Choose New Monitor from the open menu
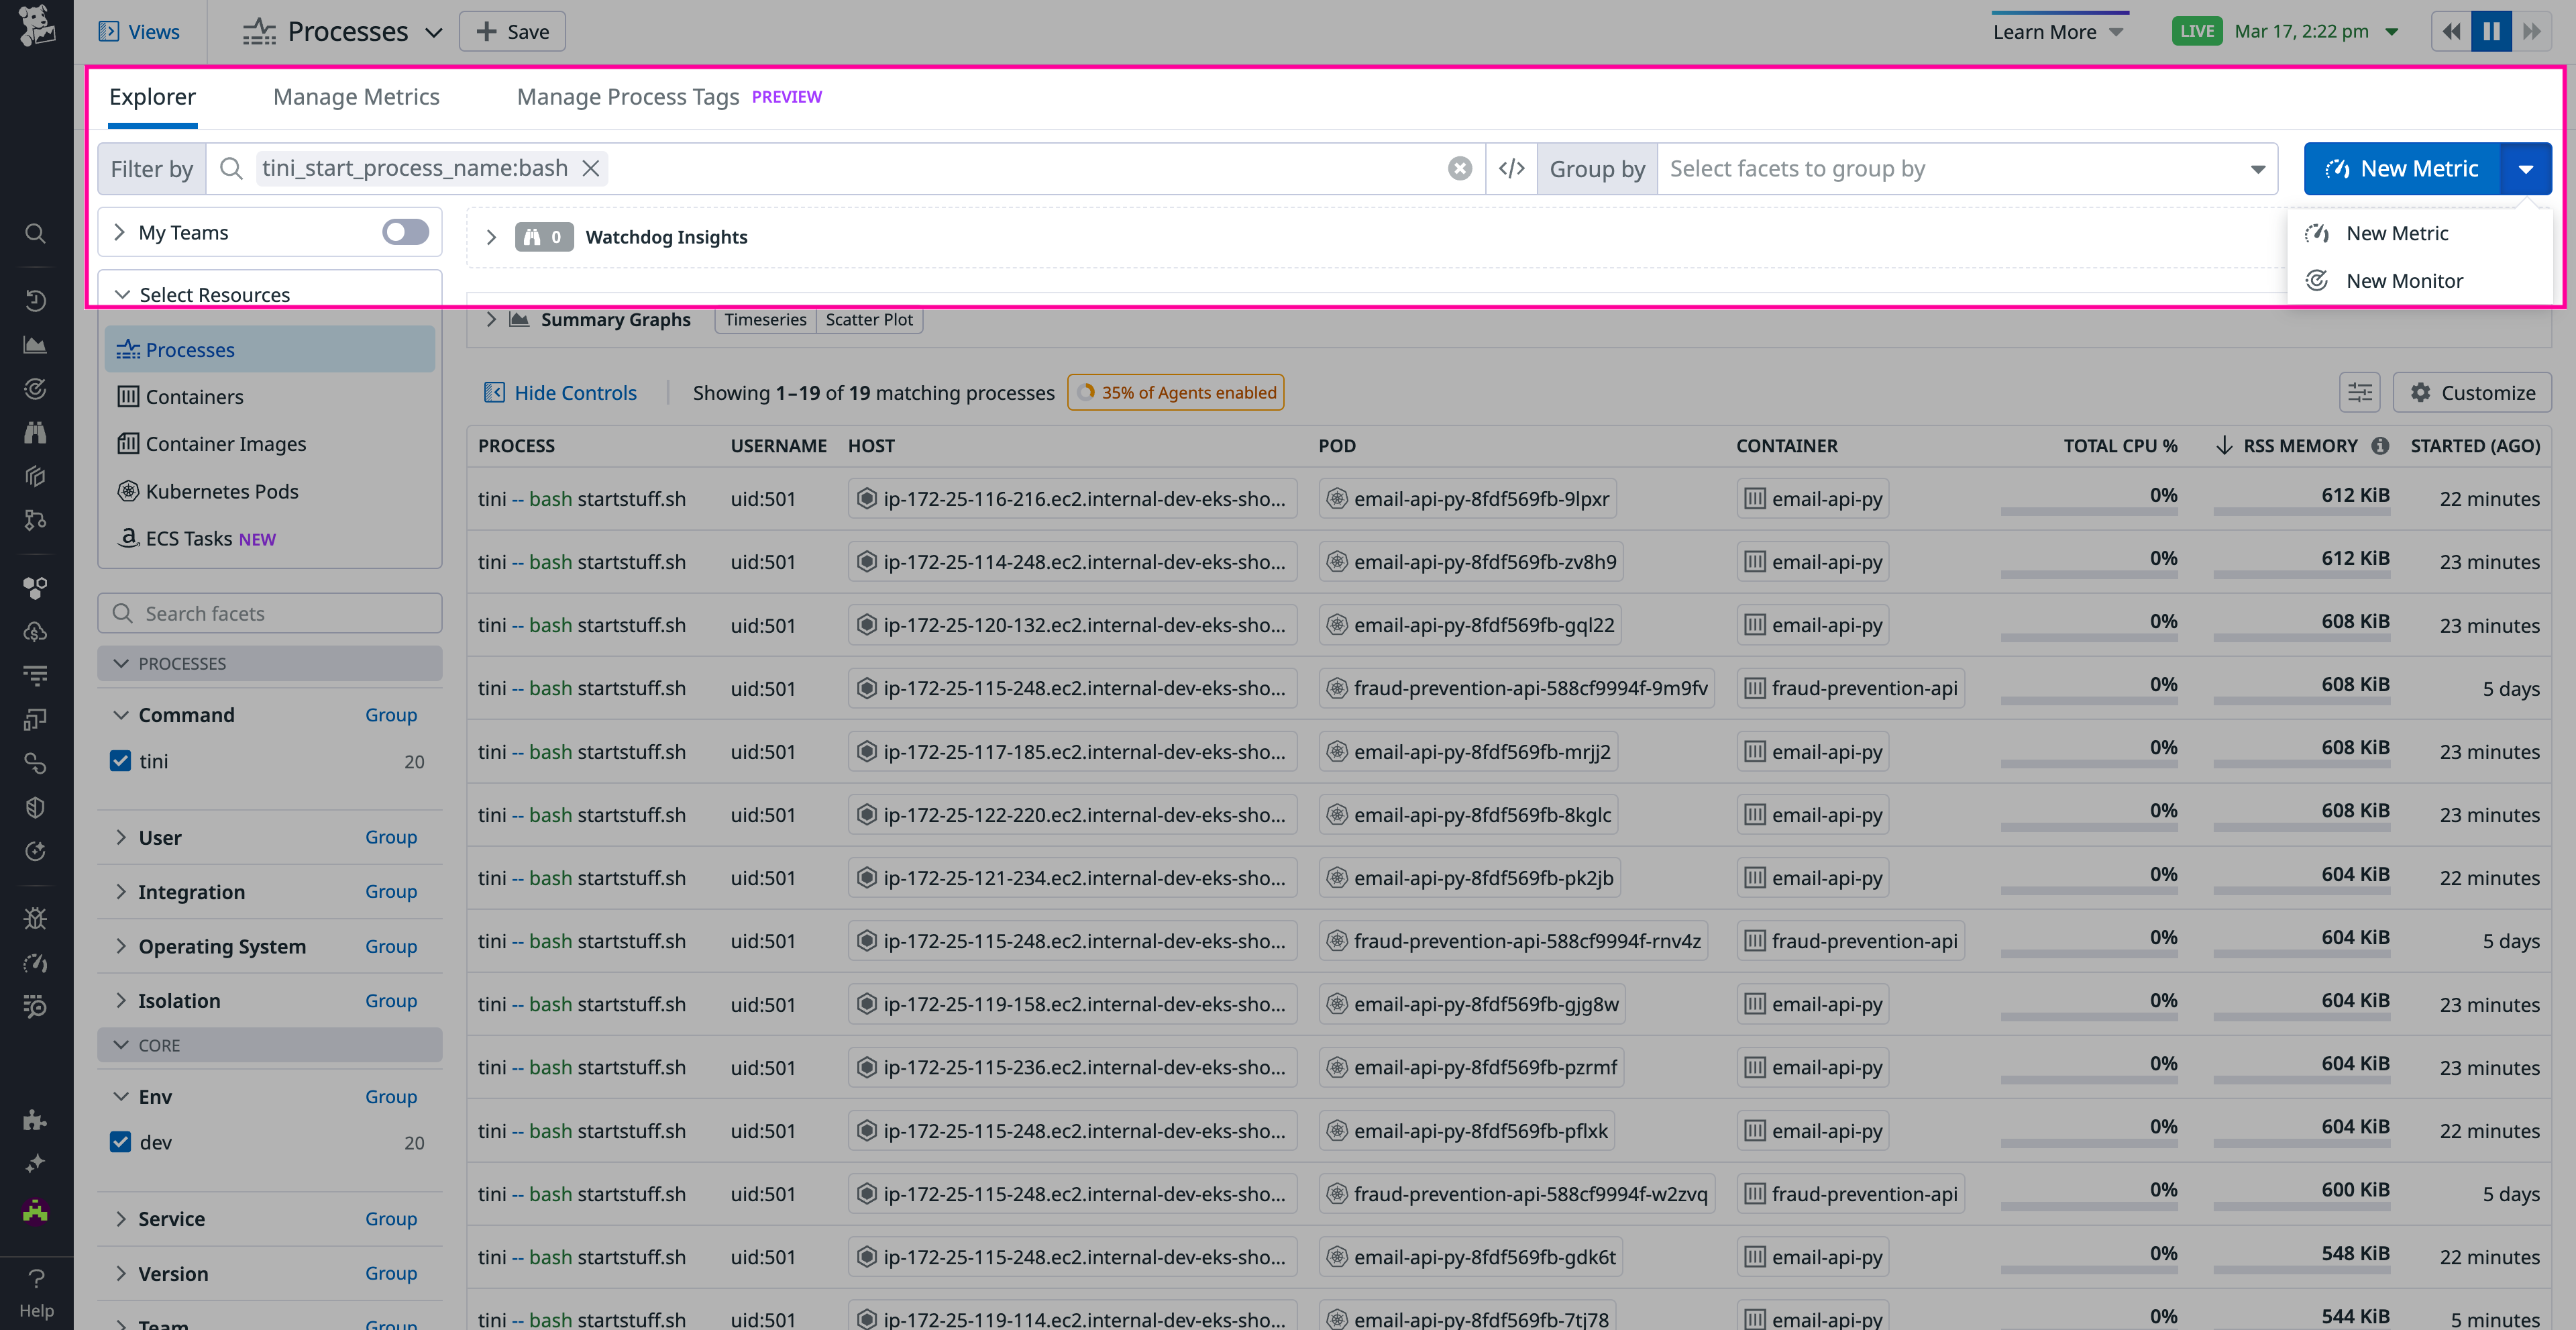Screen dimensions: 2576x1330 tap(2404, 281)
